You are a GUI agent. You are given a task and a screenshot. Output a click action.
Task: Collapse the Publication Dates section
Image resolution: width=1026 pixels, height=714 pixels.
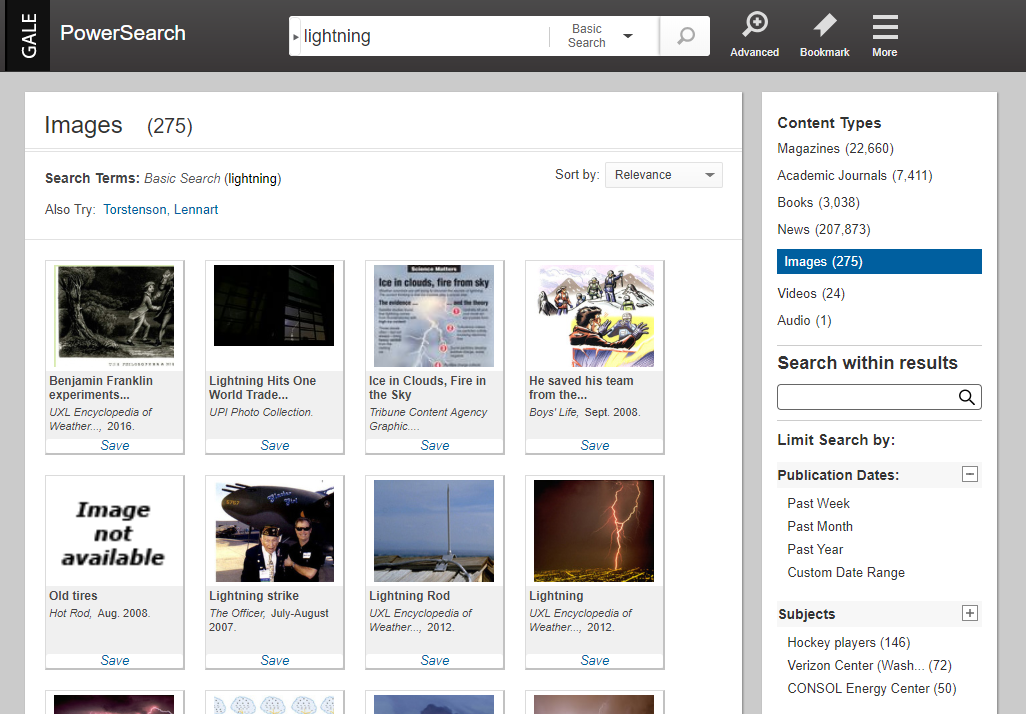[970, 474]
